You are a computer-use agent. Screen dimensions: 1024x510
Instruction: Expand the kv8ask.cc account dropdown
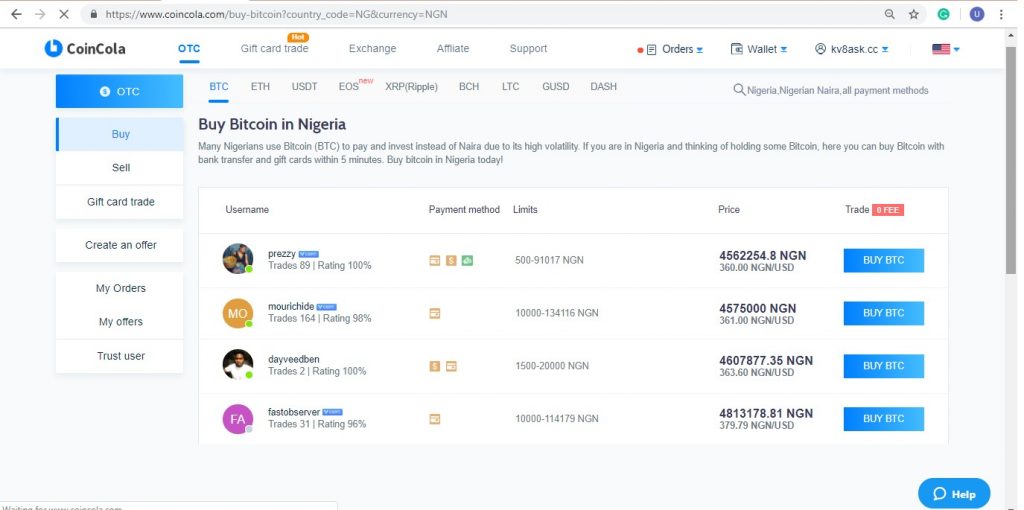[885, 50]
